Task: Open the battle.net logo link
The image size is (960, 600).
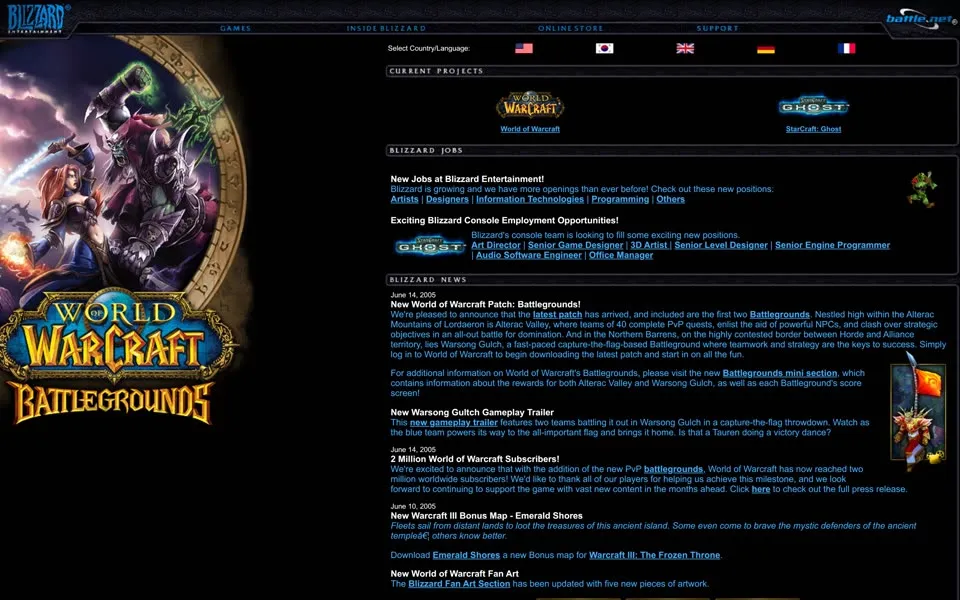Action: 920,19
